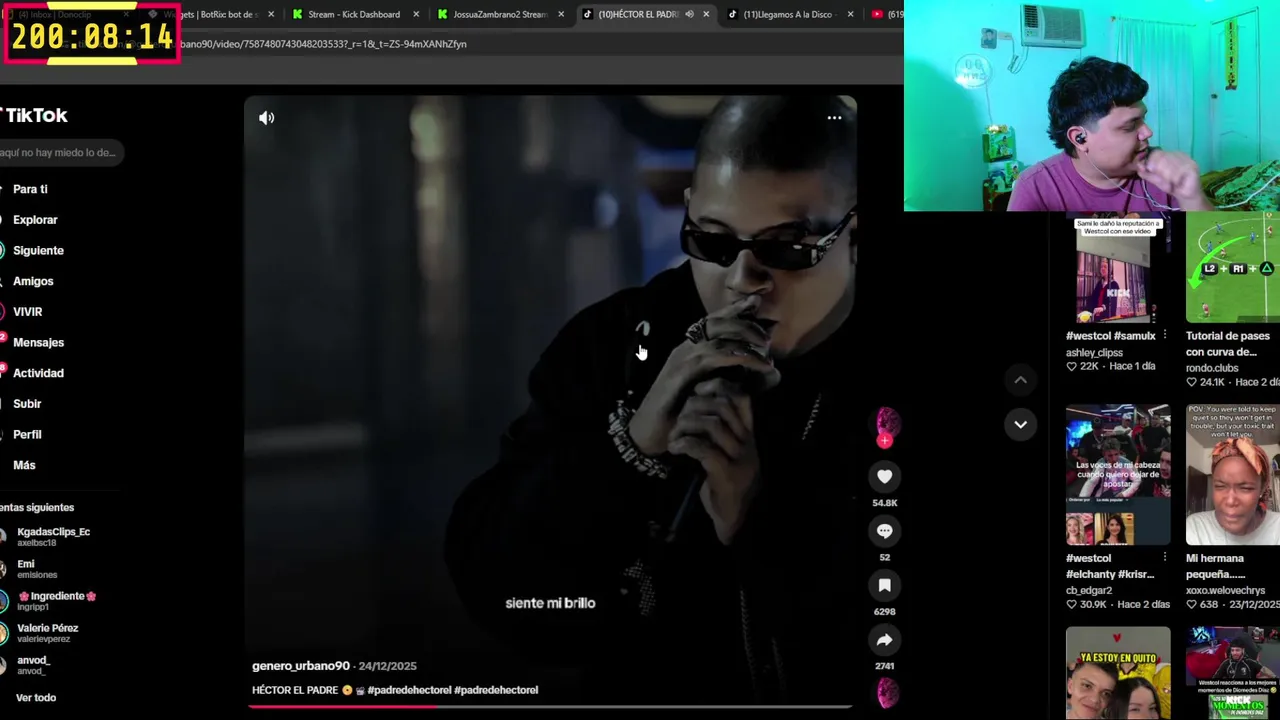This screenshot has width=1280, height=720.
Task: Open the spinning music disc icon
Action: tap(886, 692)
